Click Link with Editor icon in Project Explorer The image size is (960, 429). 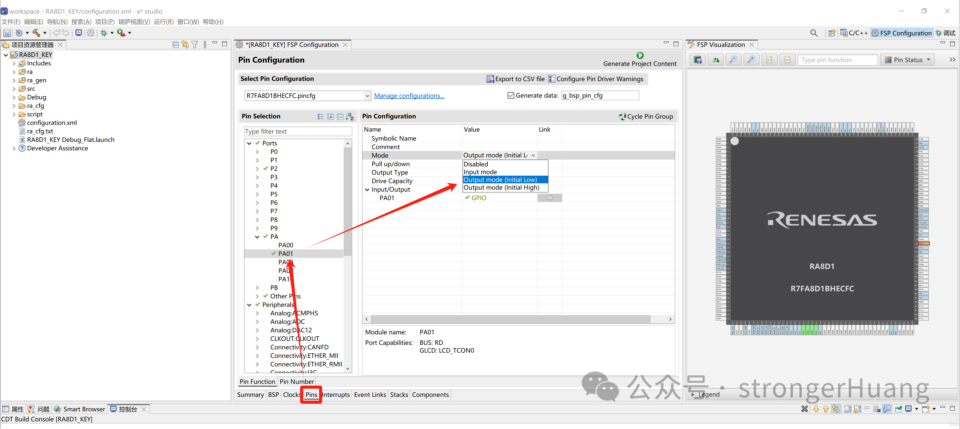[184, 45]
